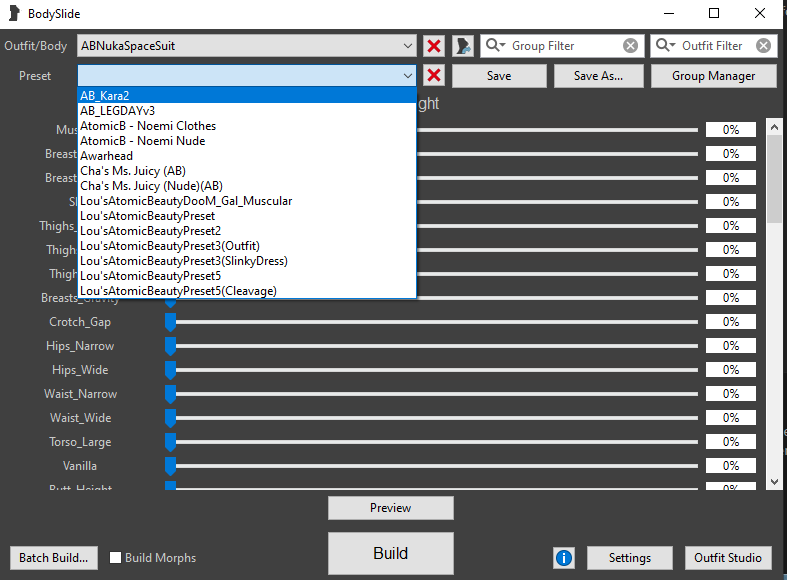
Task: Click the Vanilla percentage value field
Action: [731, 466]
